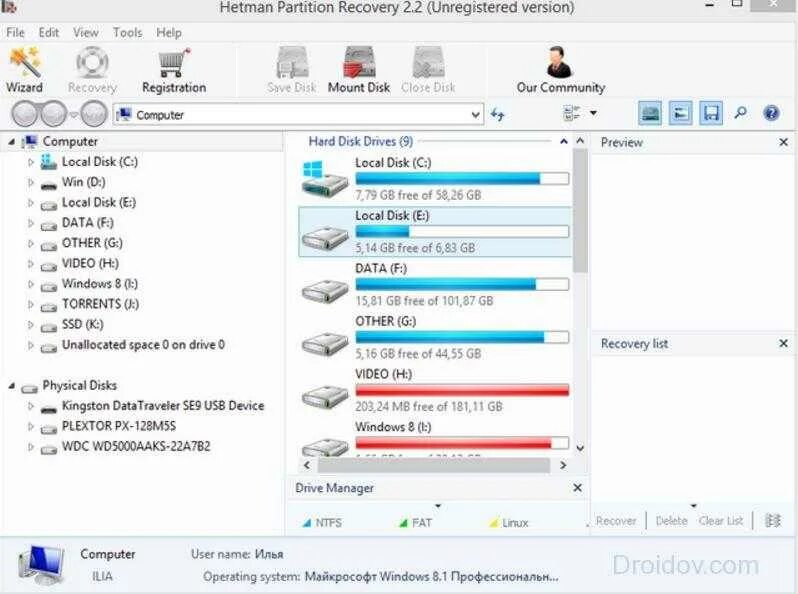
Task: Open the search magnifier tool
Action: coord(741,112)
